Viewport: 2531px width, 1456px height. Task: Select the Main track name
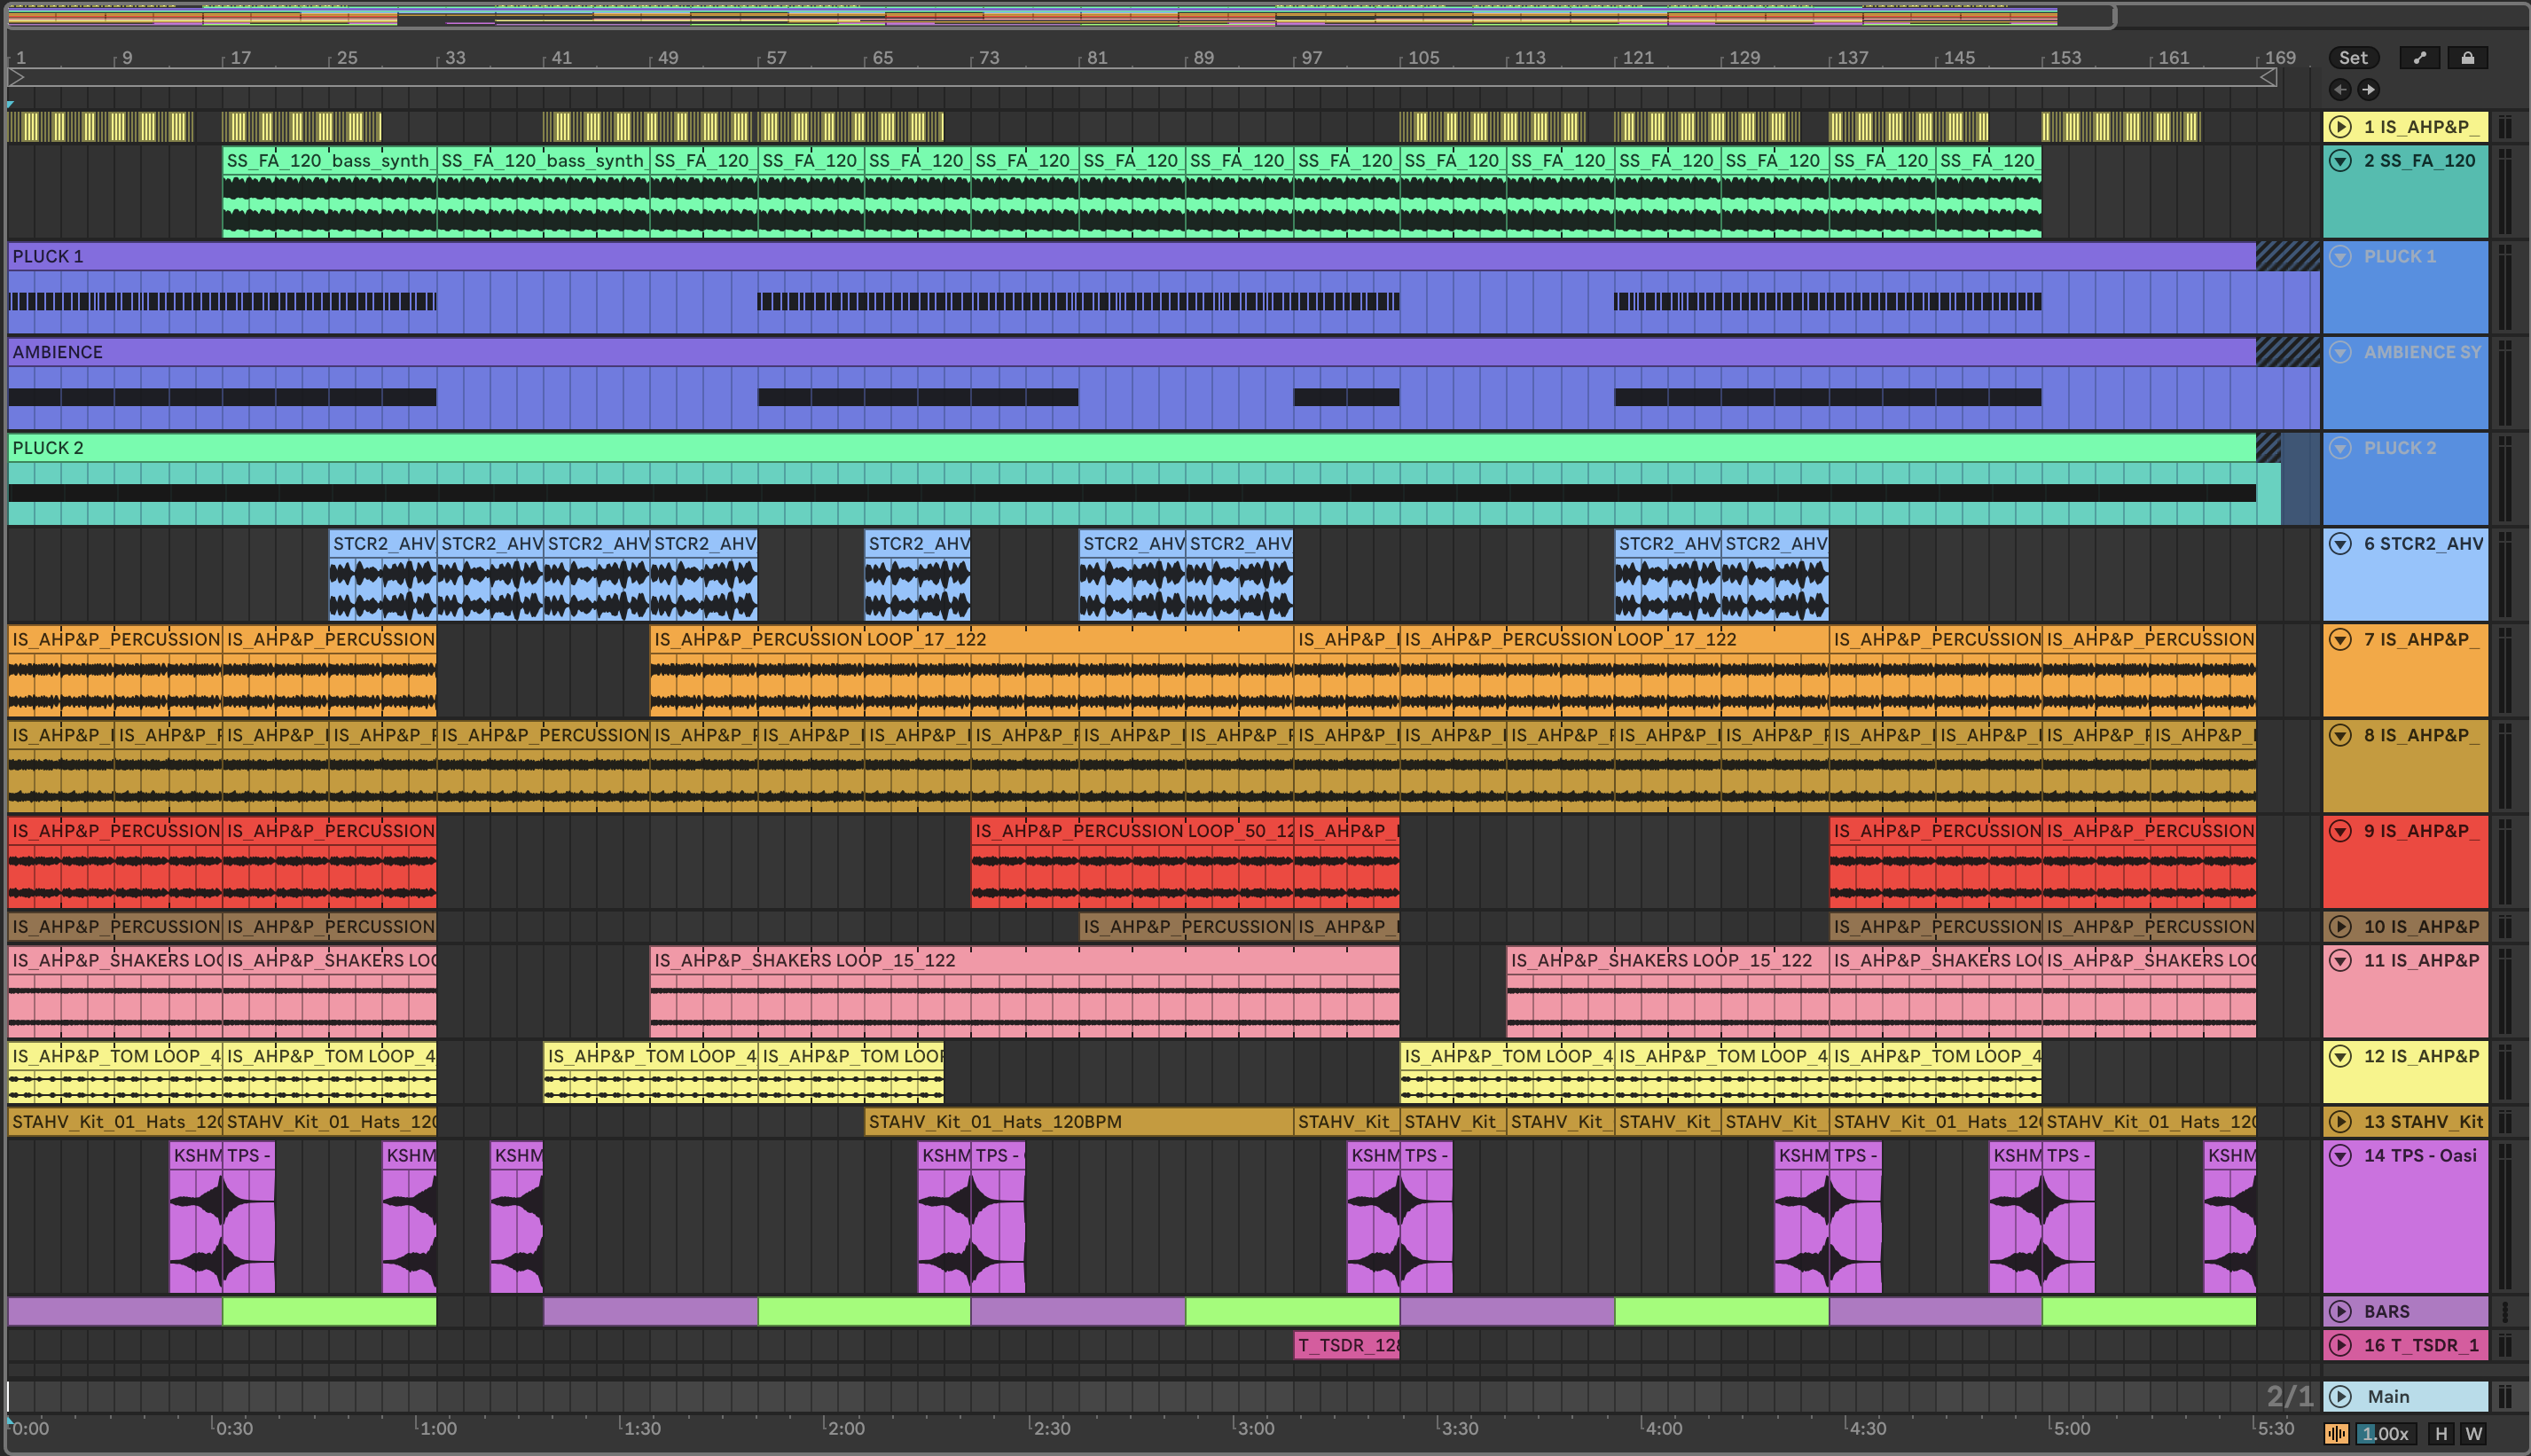click(x=2388, y=1397)
